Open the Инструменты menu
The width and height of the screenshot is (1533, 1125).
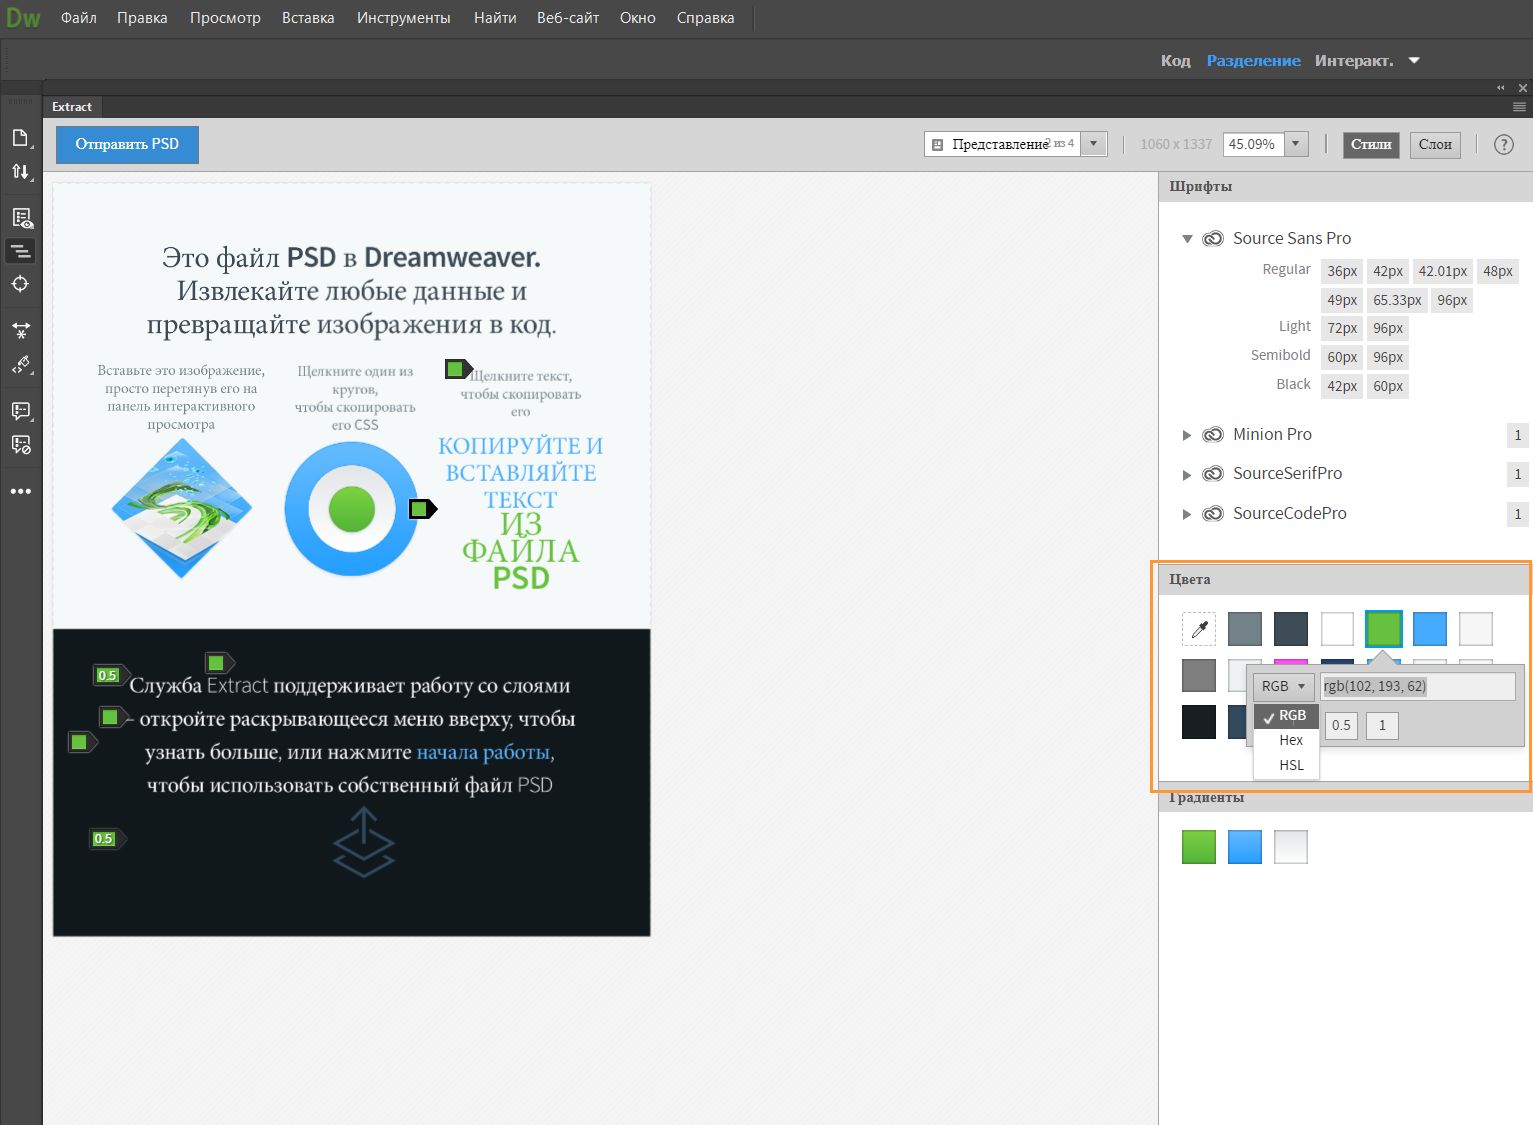[x=404, y=18]
